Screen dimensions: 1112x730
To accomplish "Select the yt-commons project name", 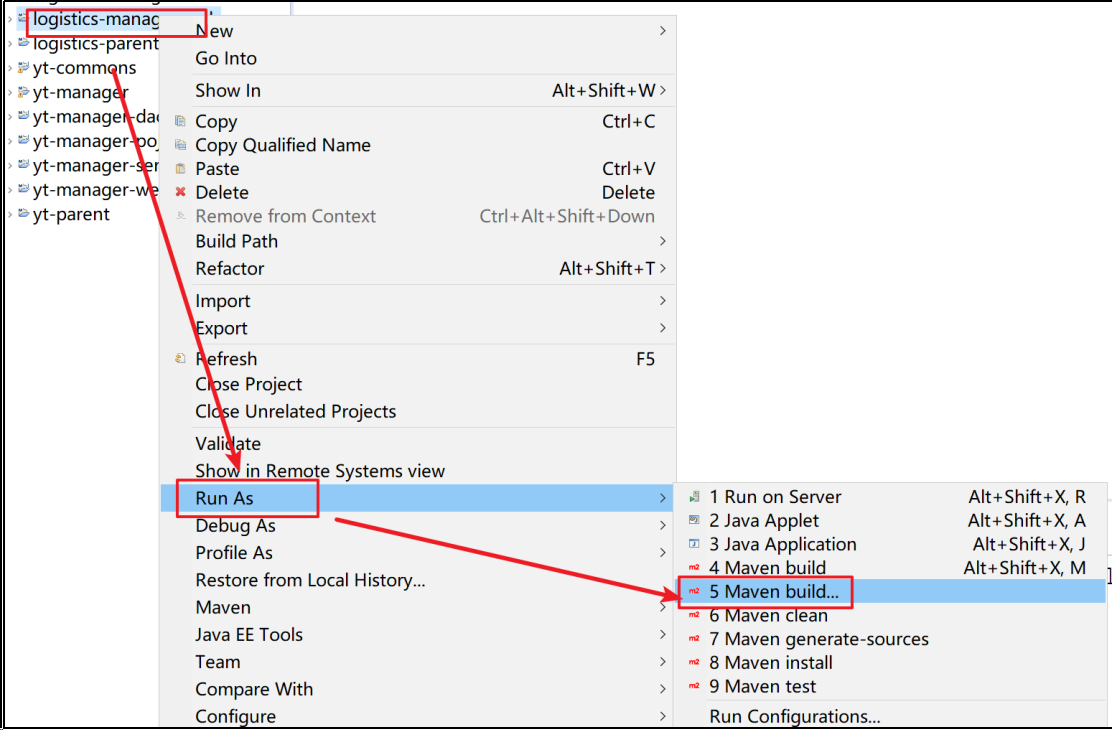I will pos(84,68).
